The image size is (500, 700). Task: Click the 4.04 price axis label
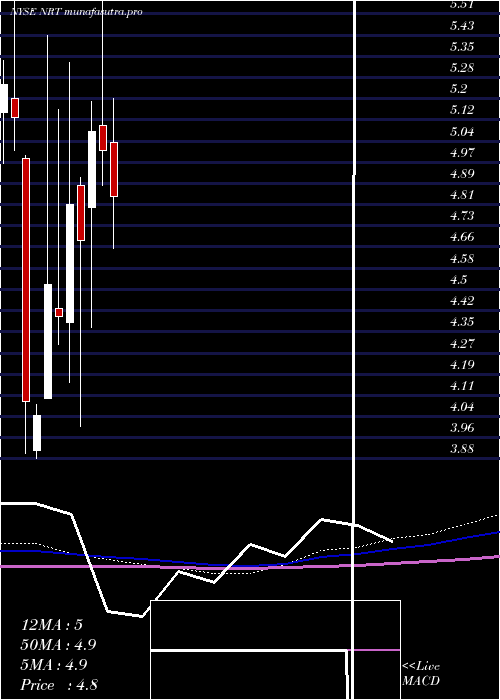(462, 407)
